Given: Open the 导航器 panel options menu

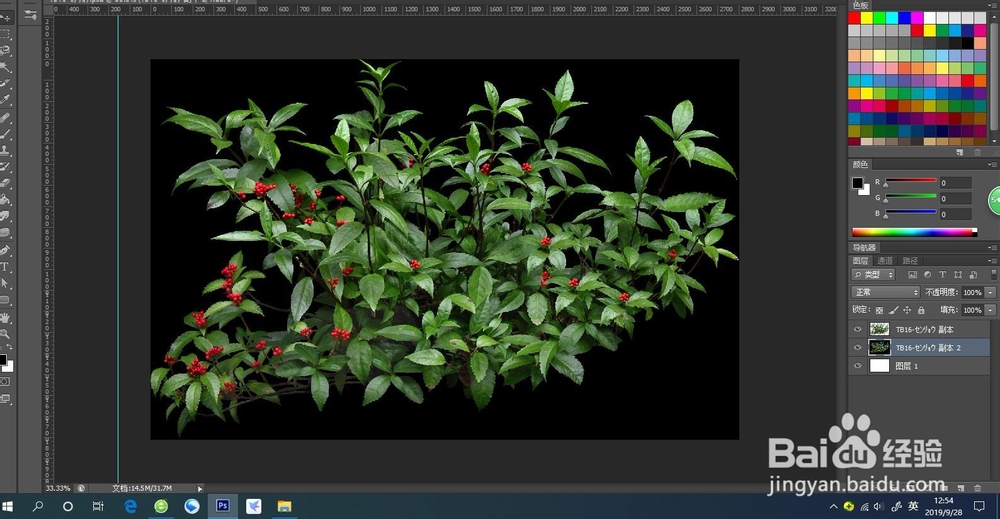Looking at the screenshot, I should [x=992, y=247].
